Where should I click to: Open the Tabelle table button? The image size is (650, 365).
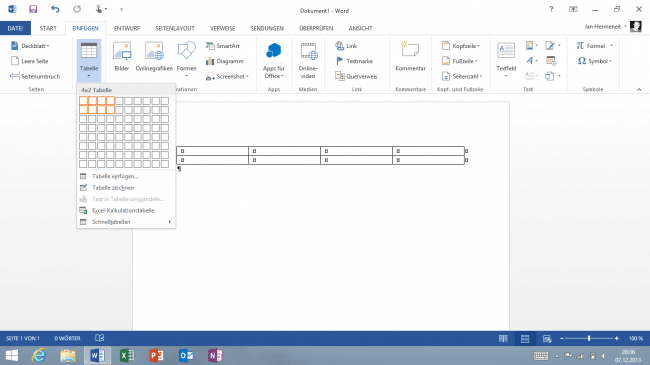point(89,61)
